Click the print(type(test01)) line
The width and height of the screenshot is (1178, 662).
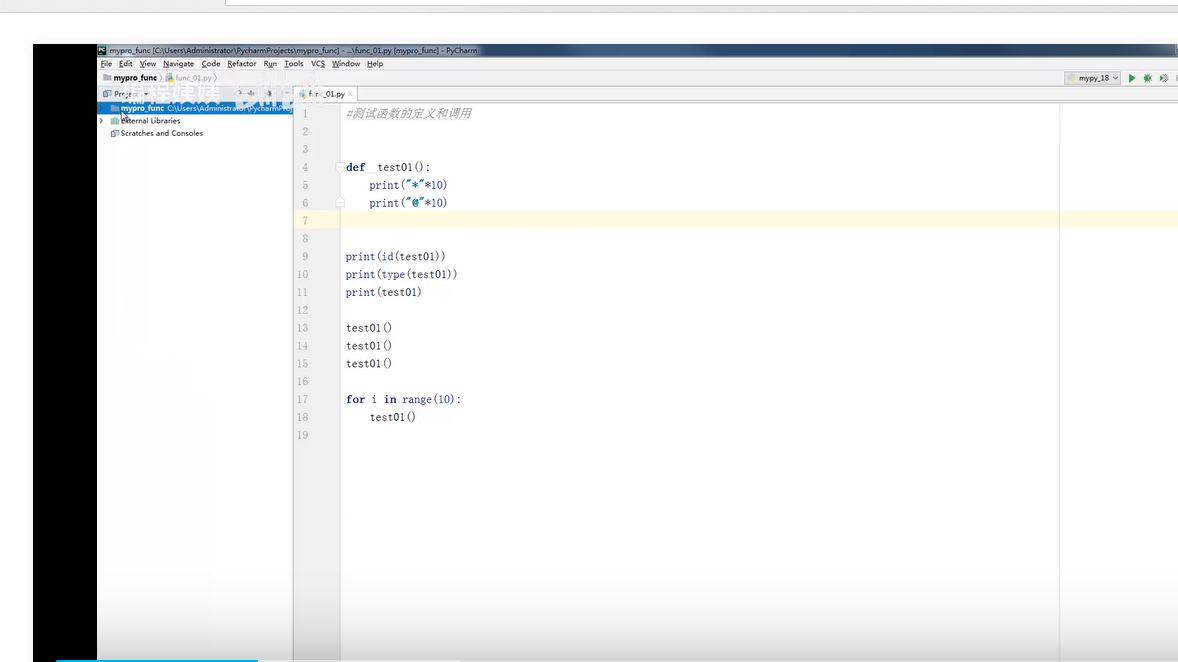pyautogui.click(x=401, y=274)
